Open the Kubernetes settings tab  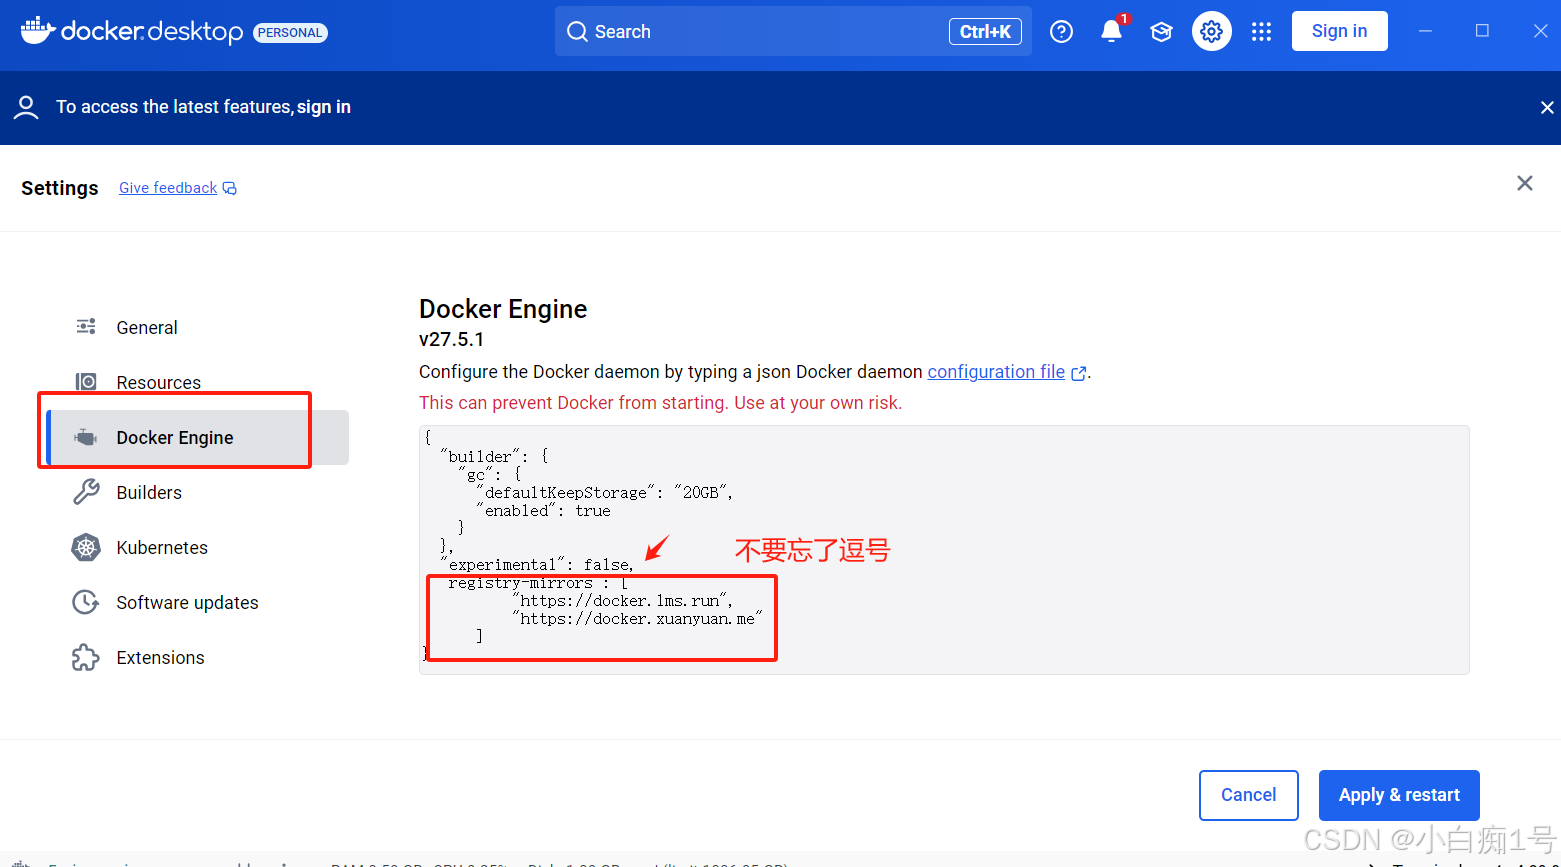(x=197, y=547)
